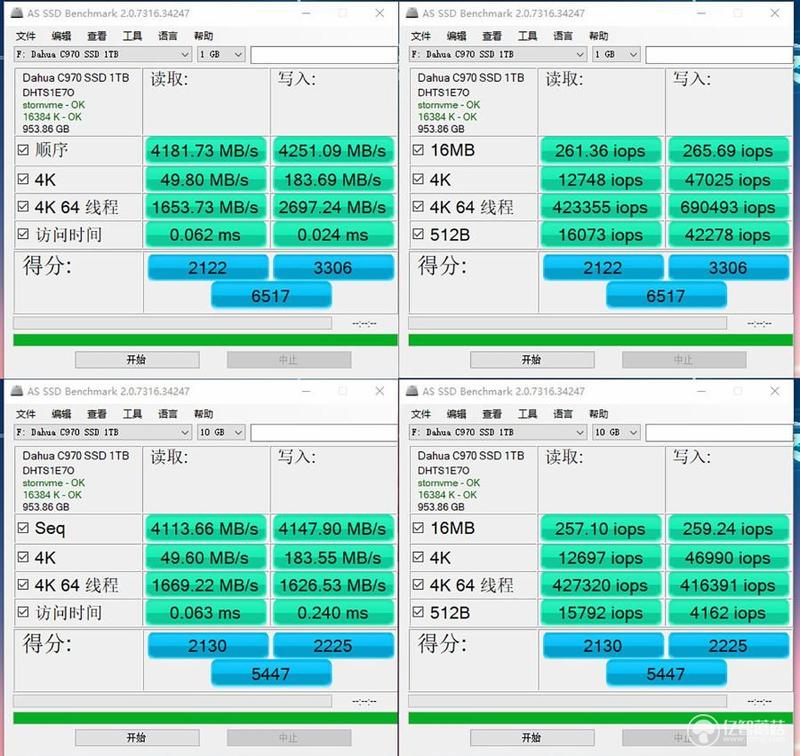Click the 2697.24 MB/s write result
Screen dimensions: 800x756
(333, 207)
